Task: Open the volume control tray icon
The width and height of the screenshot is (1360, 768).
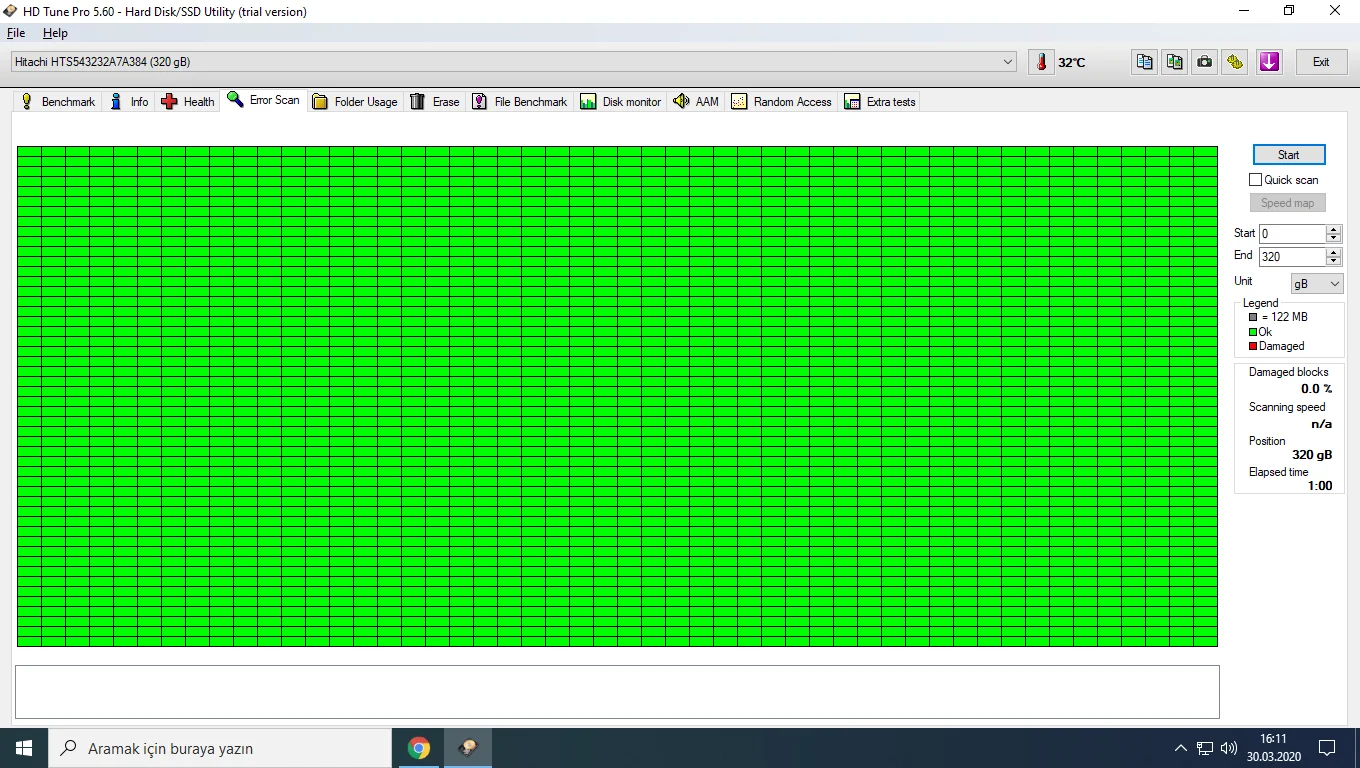Action: [x=1229, y=748]
